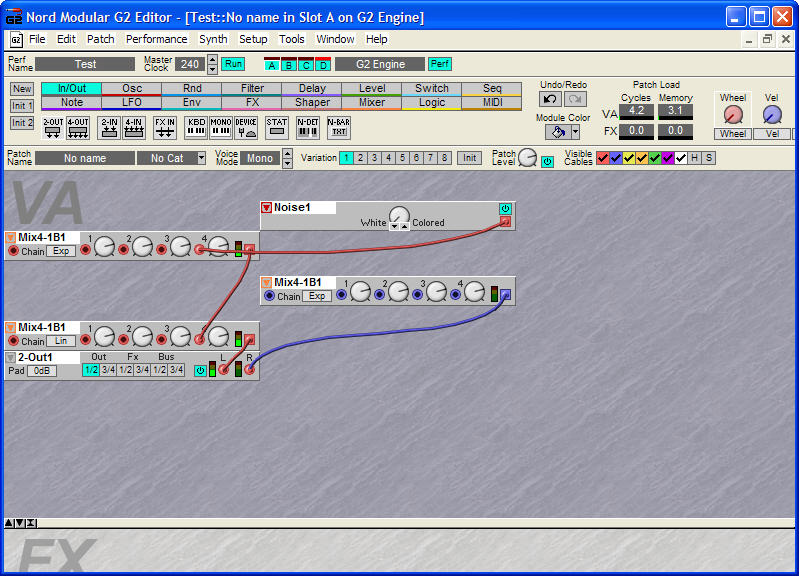
Task: Insert the FX IN module icon
Action: [165, 127]
